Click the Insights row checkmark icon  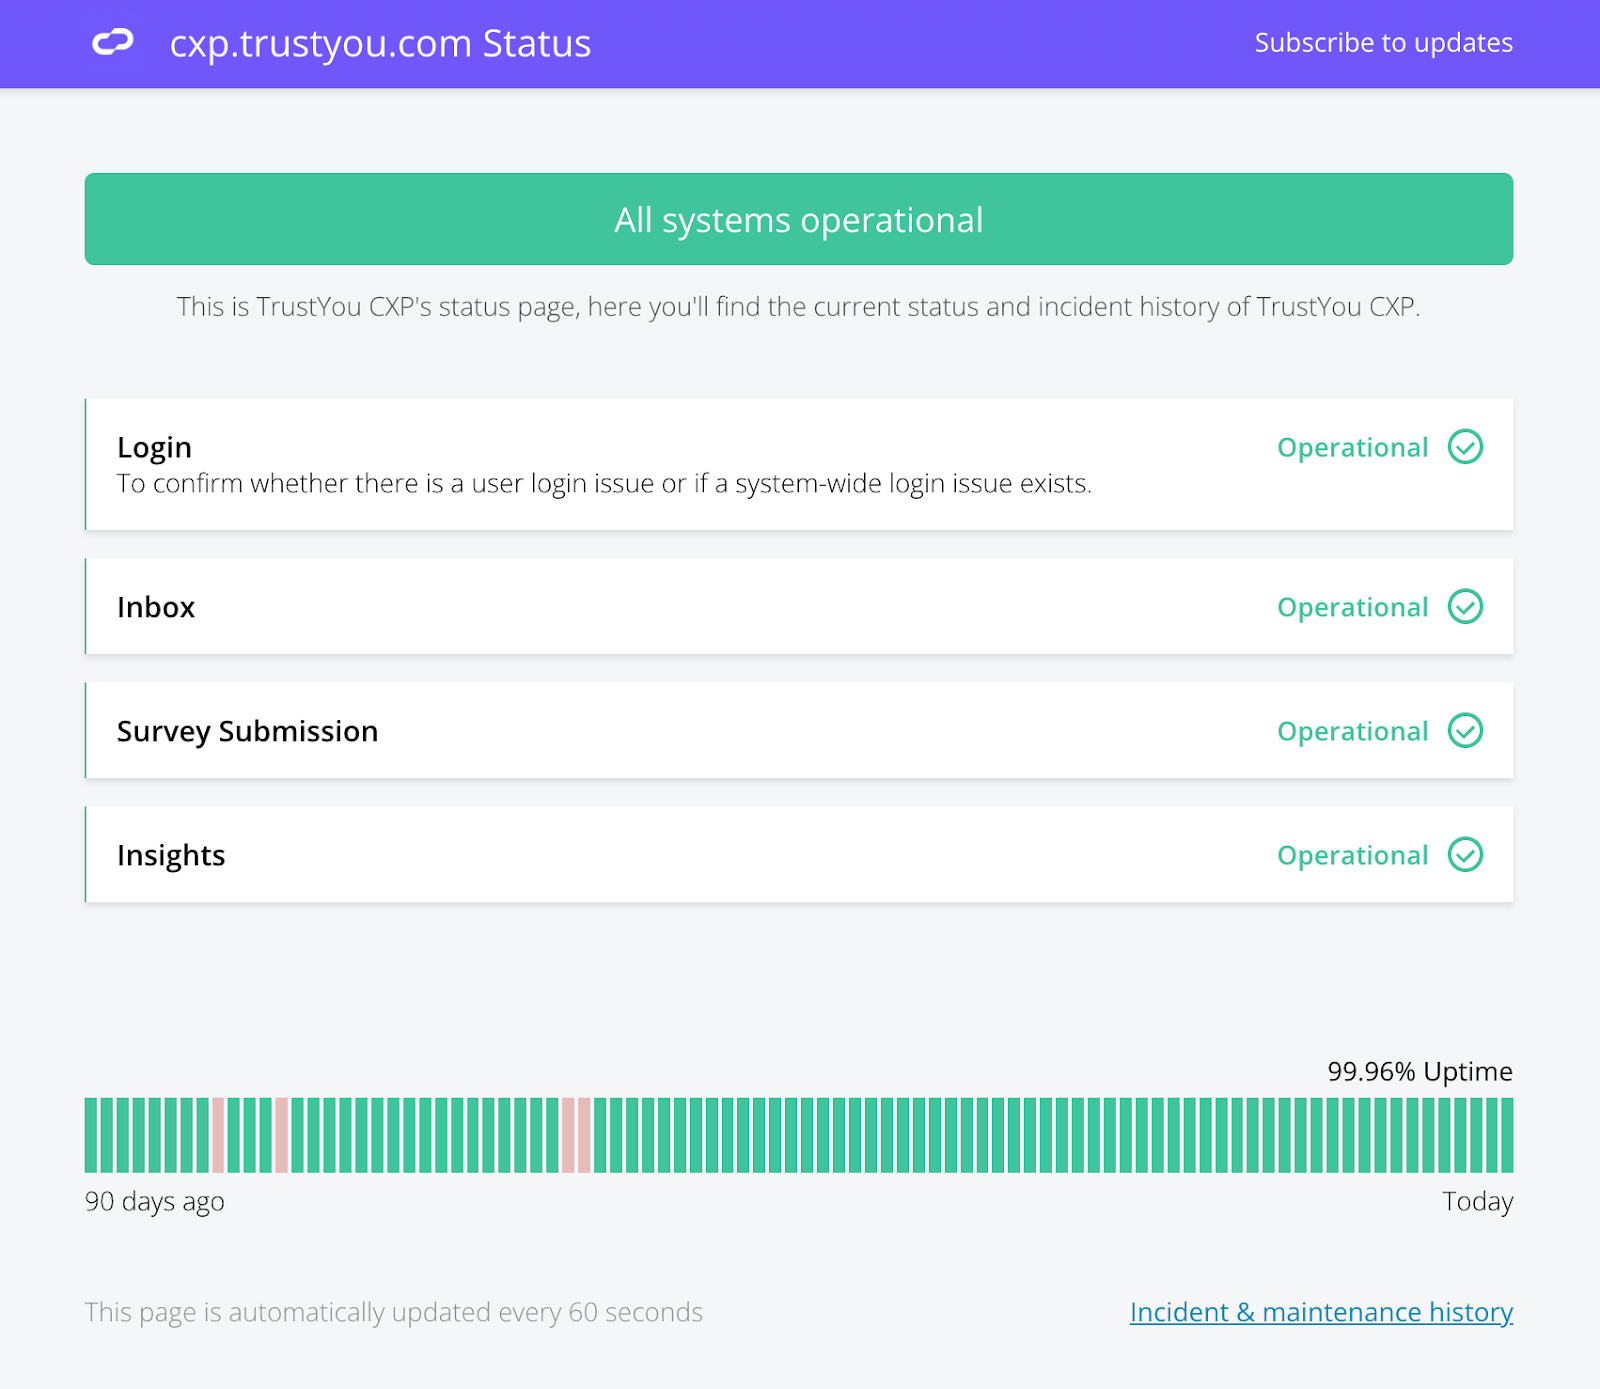(1465, 854)
